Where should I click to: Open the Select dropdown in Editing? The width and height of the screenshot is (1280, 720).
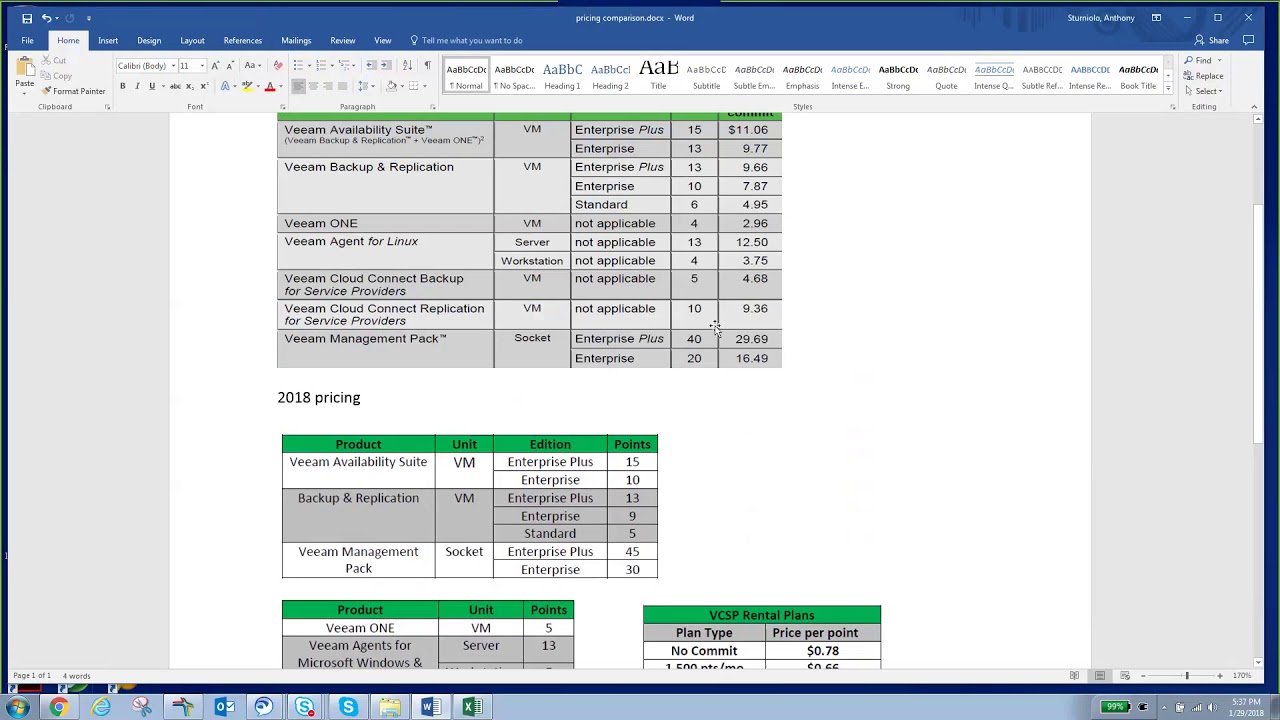pyautogui.click(x=1203, y=91)
